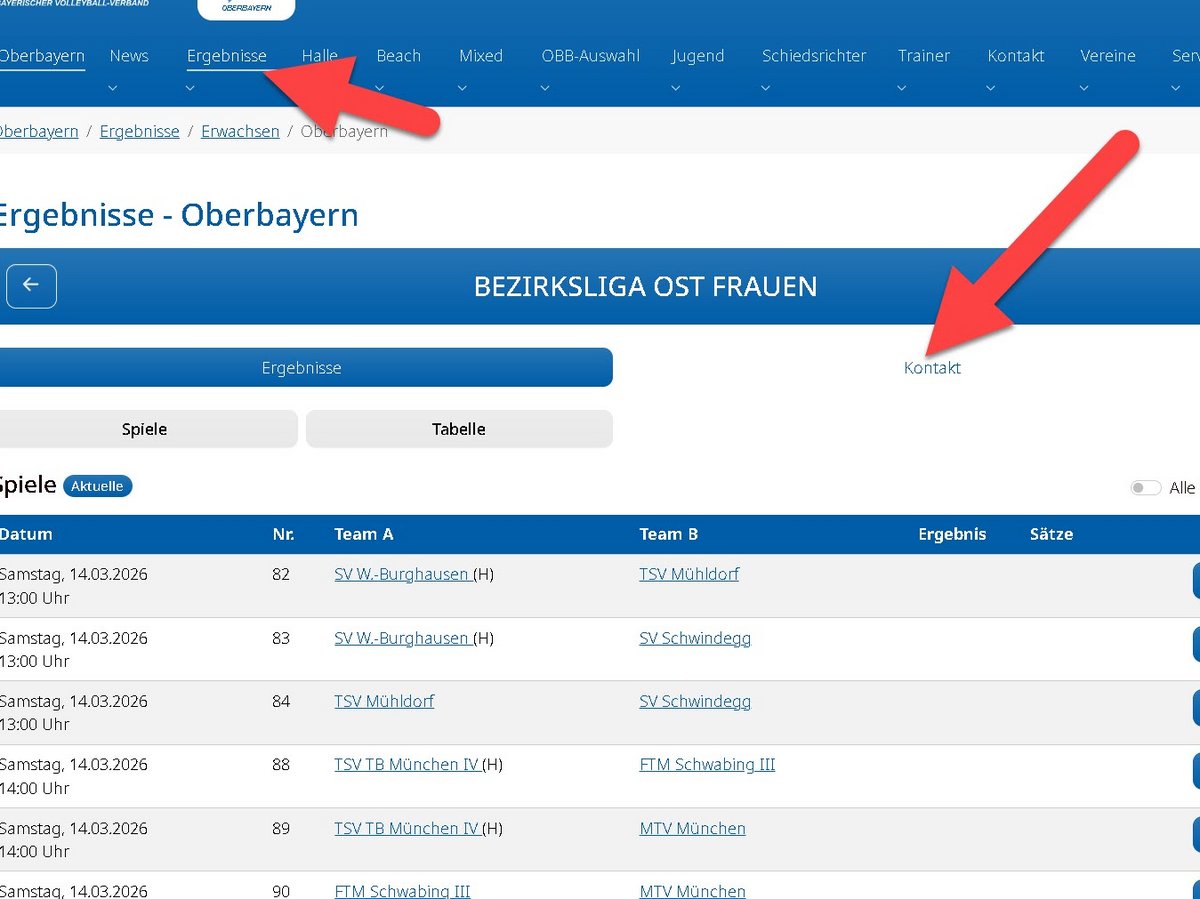Expand the chevron beneath Trainer
Image resolution: width=1200 pixels, height=899 pixels.
[902, 88]
